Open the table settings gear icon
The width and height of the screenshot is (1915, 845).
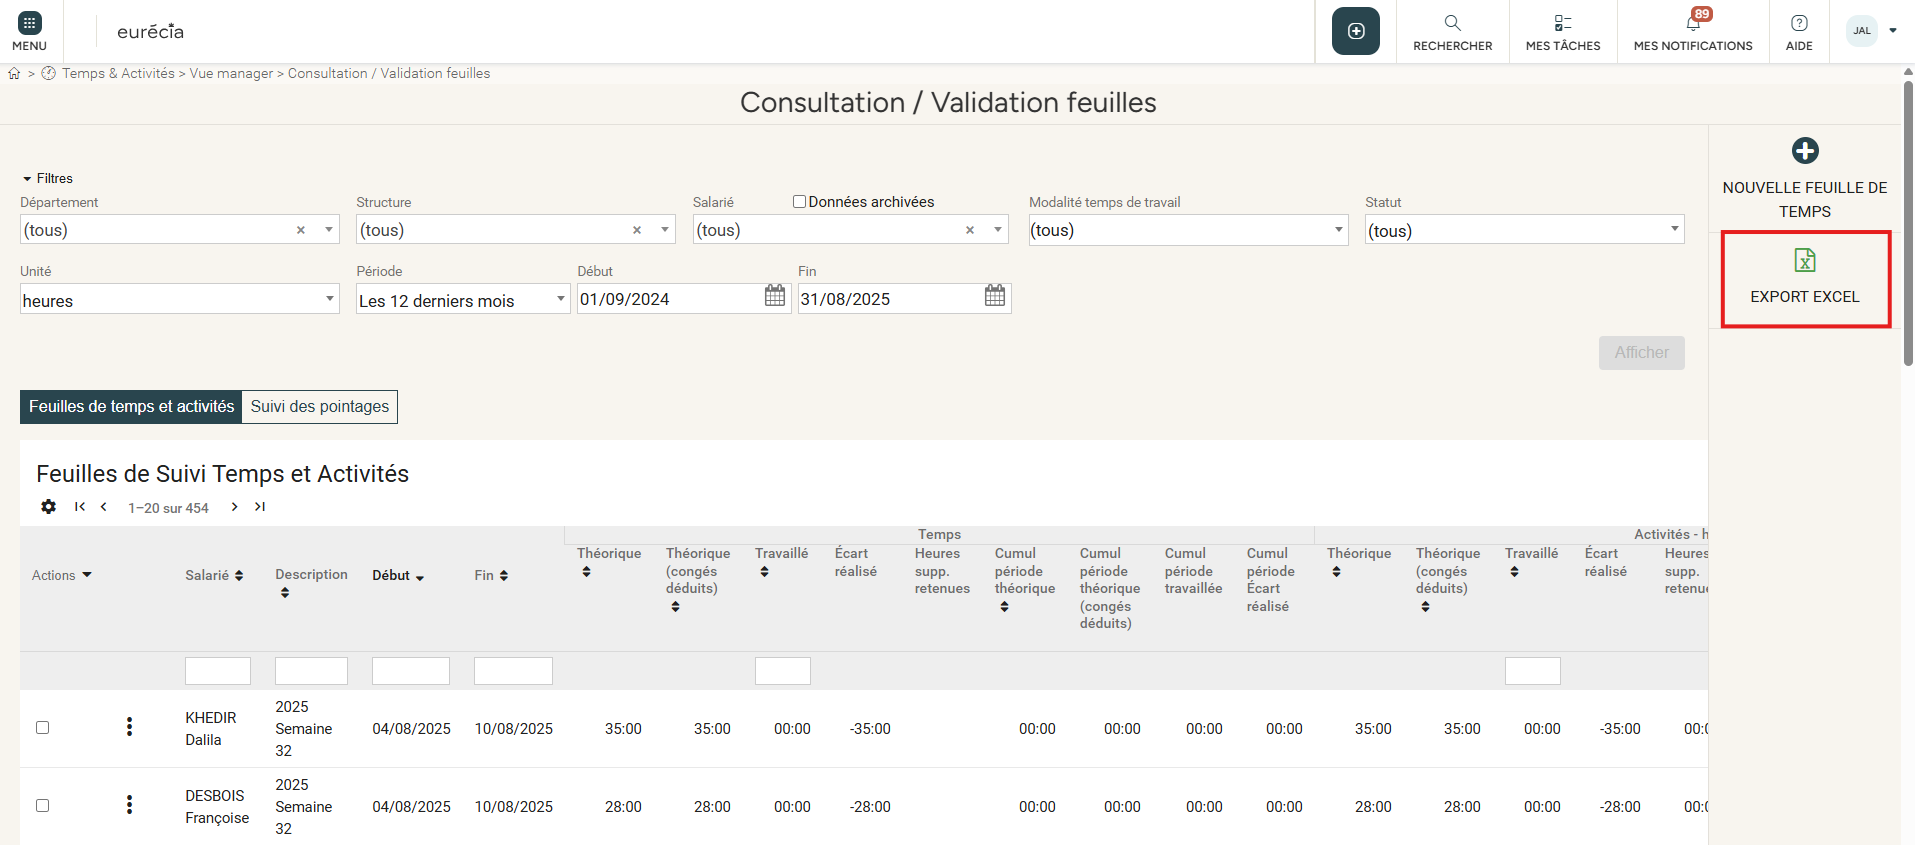coord(48,507)
